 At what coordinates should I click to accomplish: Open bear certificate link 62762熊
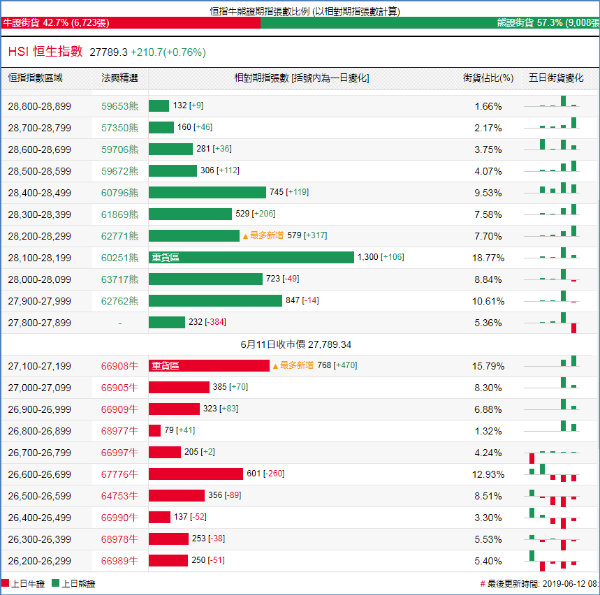[x=119, y=301]
